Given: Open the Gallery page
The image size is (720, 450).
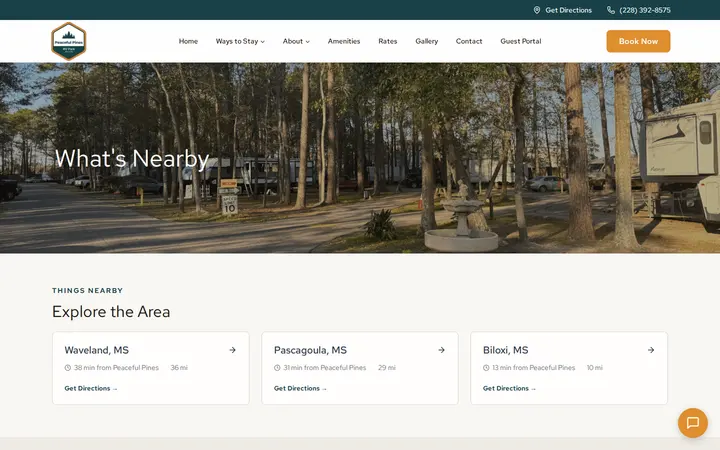Looking at the screenshot, I should [427, 41].
